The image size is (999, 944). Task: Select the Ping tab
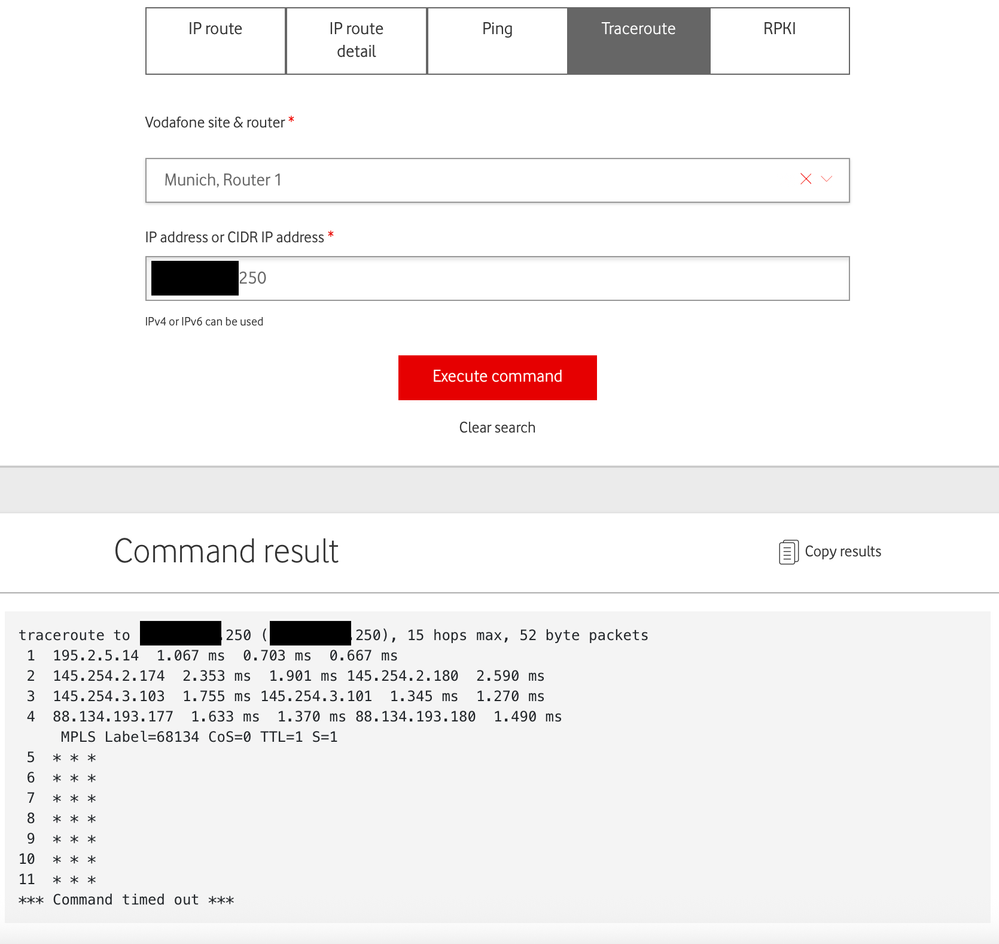(497, 41)
